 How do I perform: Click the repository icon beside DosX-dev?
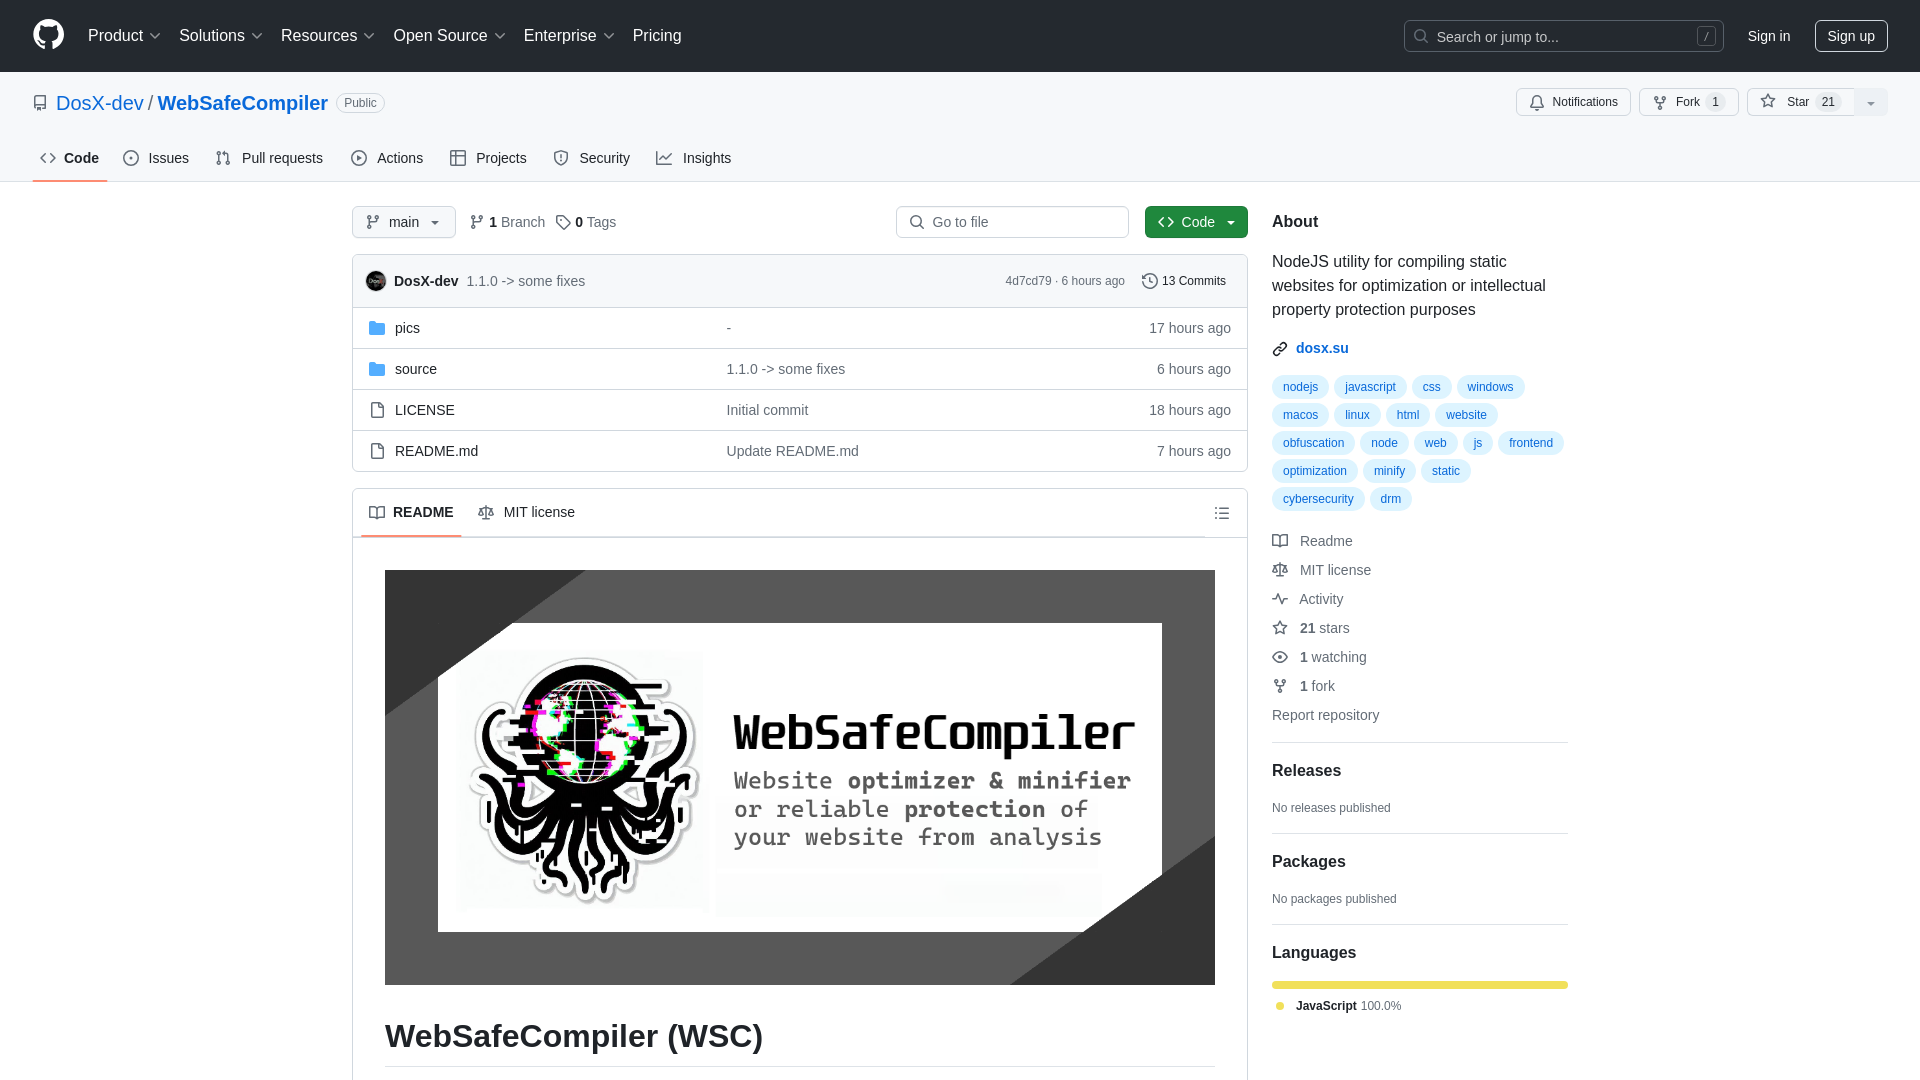[40, 103]
